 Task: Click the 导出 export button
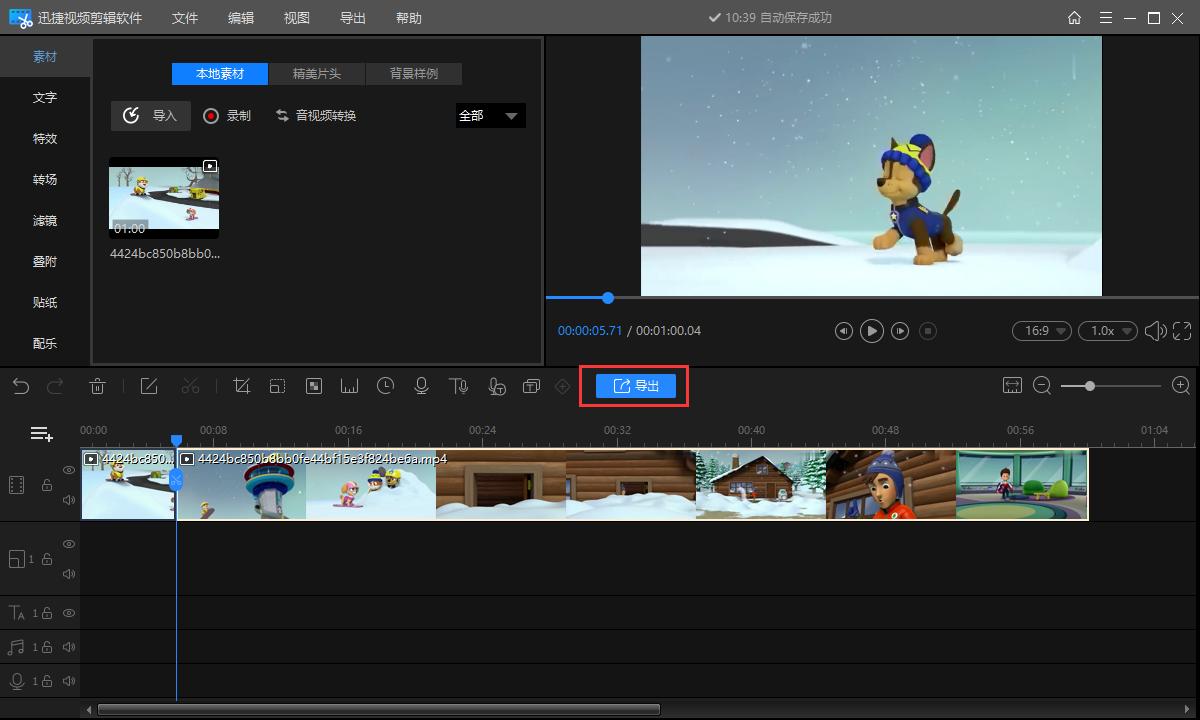point(635,386)
